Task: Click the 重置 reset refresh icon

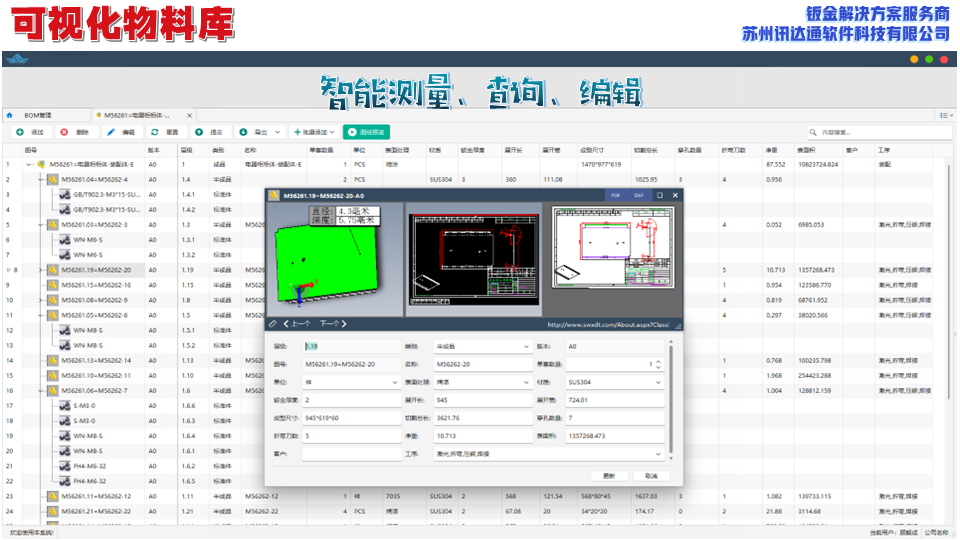Action: click(155, 132)
